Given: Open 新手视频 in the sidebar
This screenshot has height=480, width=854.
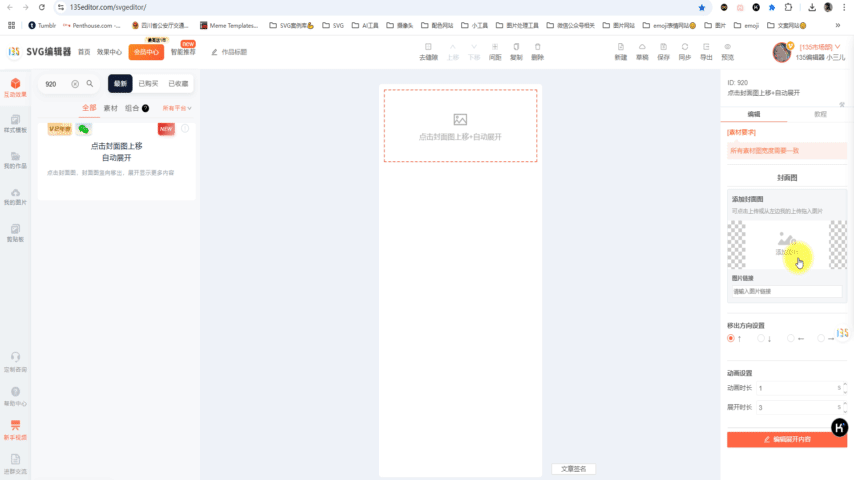Looking at the screenshot, I should pyautogui.click(x=15, y=430).
